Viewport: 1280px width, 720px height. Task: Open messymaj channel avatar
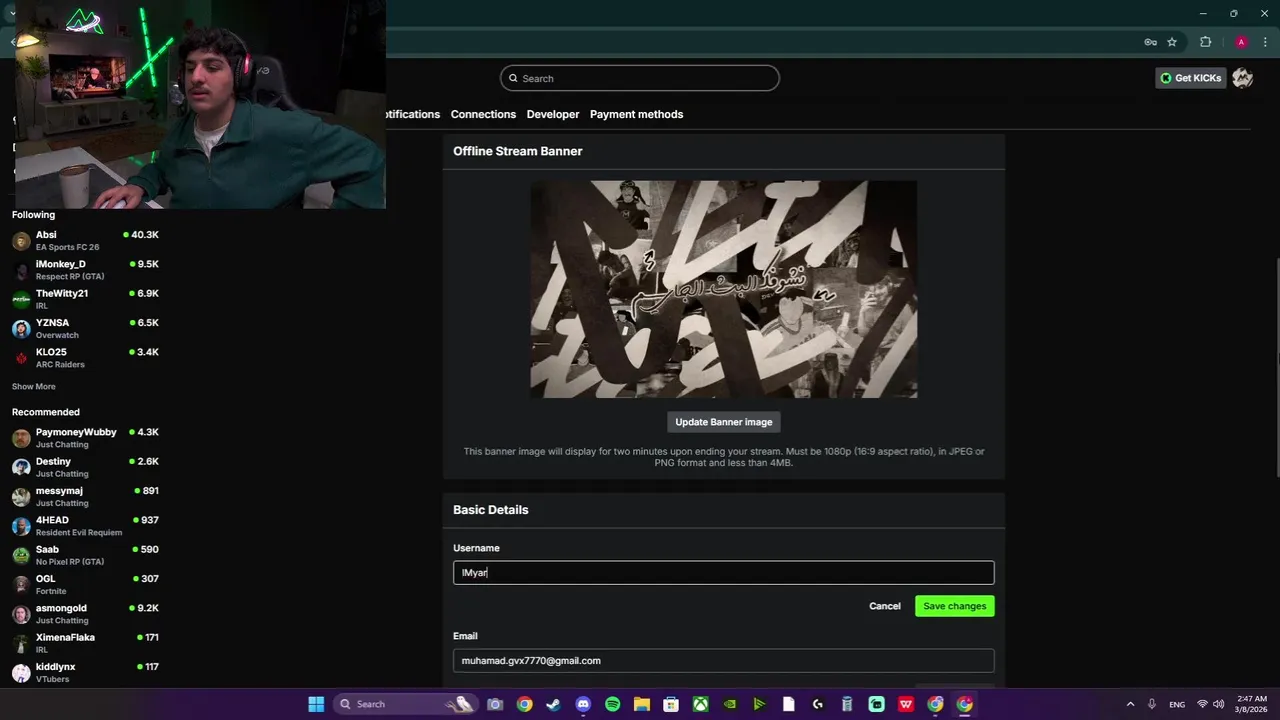(x=21, y=497)
